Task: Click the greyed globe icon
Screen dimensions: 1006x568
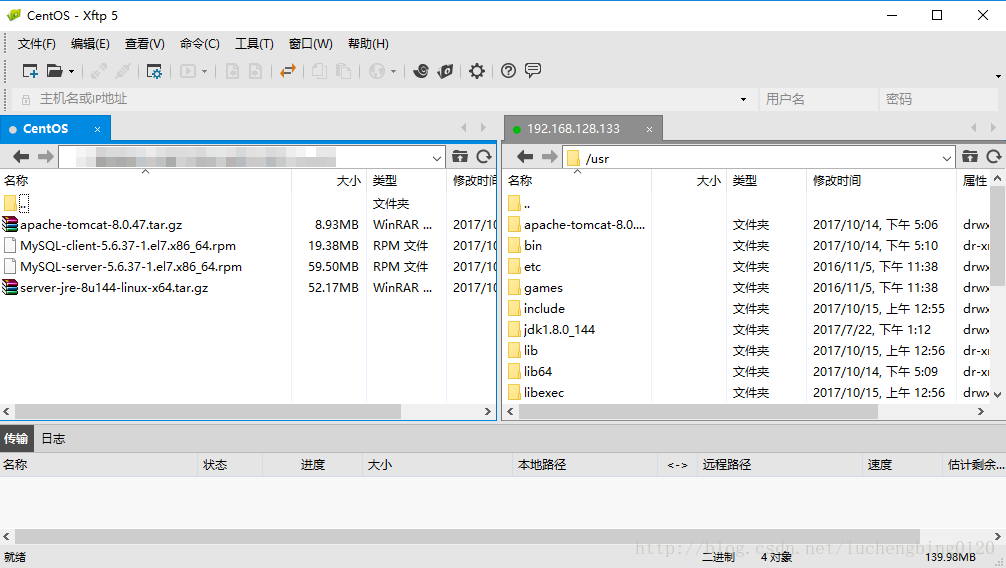Action: [377, 71]
